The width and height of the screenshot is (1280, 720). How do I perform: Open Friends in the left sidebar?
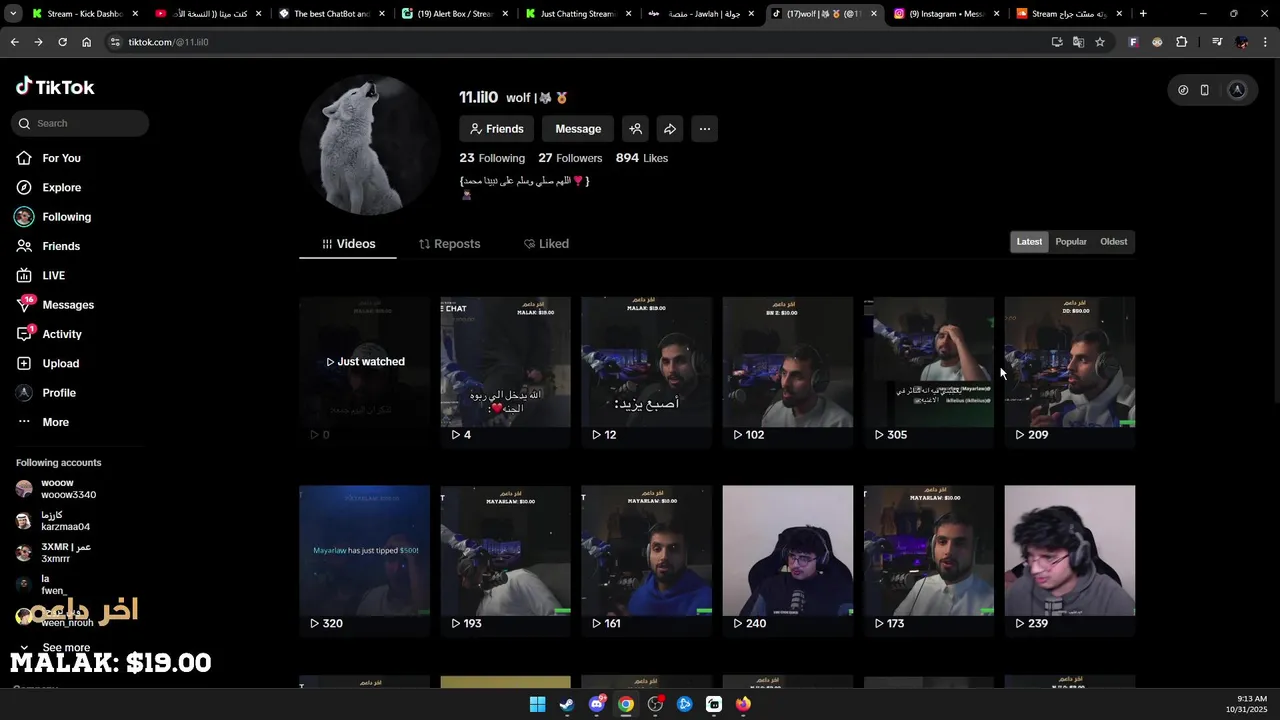(x=61, y=246)
